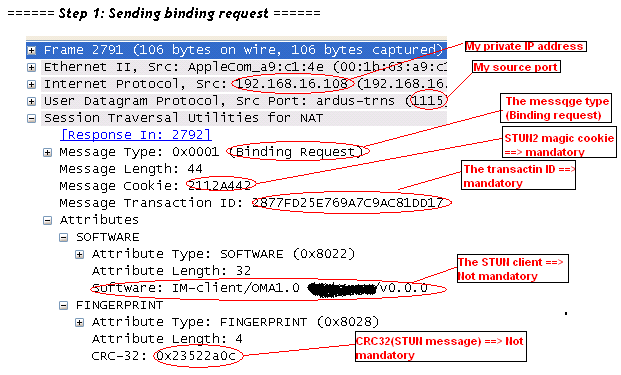Image resolution: width=621 pixels, height=375 pixels.
Task: Collapse the SOFTWARE attribute node
Action: click(x=63, y=238)
